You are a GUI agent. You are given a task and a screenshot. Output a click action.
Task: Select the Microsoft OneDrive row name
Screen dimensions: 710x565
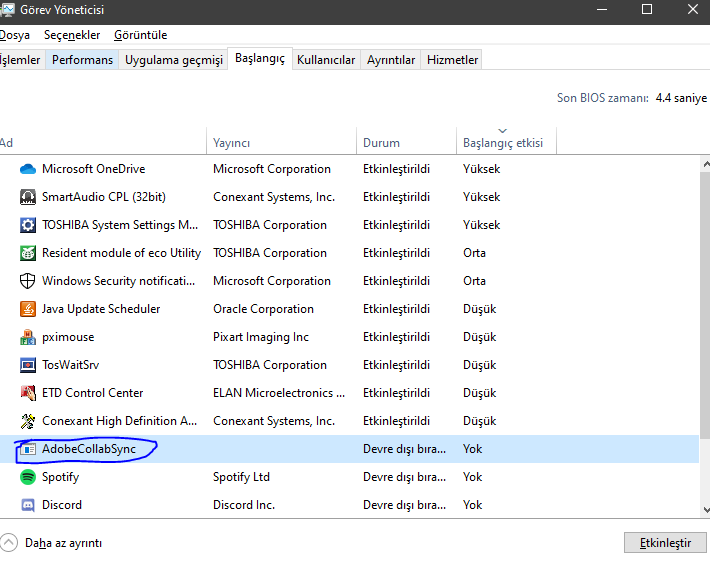point(93,169)
